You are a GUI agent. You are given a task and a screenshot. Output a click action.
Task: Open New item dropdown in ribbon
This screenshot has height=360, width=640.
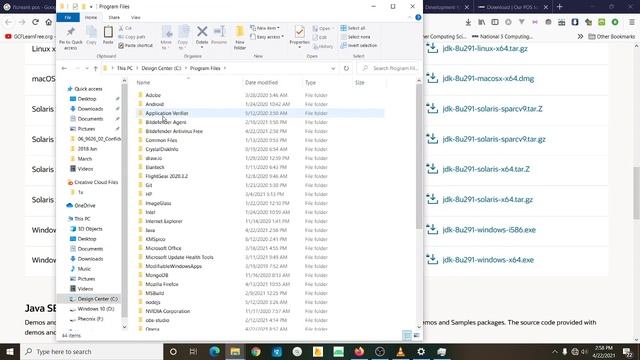tap(265, 28)
